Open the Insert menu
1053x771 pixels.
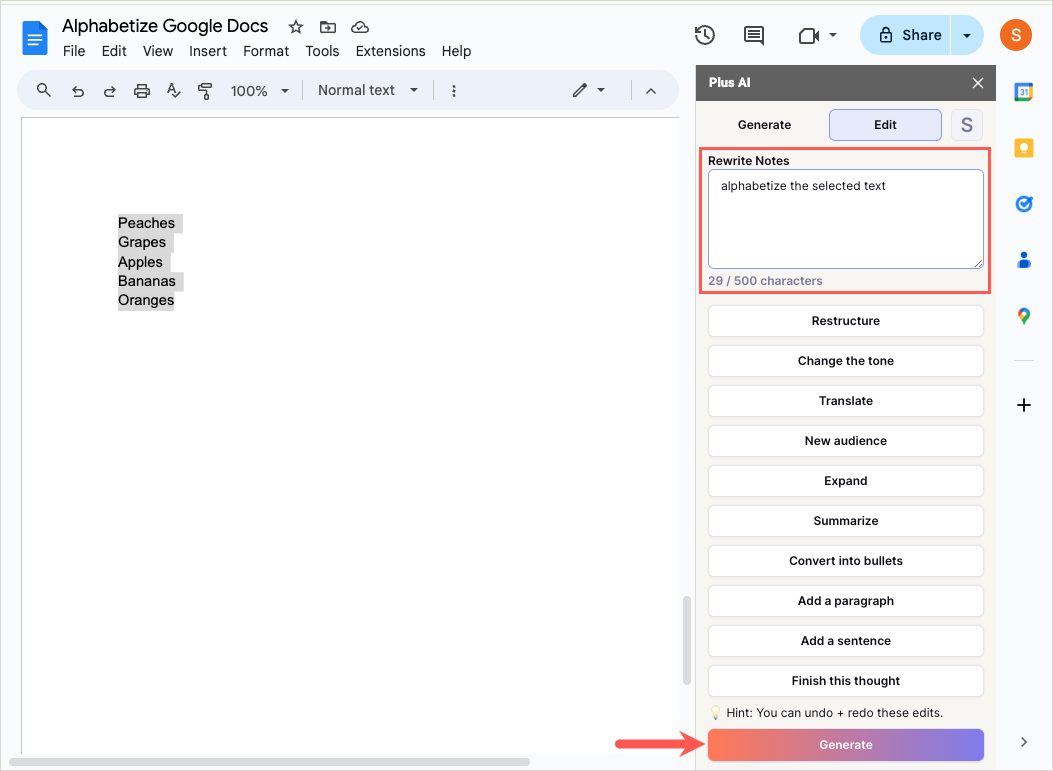coord(208,51)
